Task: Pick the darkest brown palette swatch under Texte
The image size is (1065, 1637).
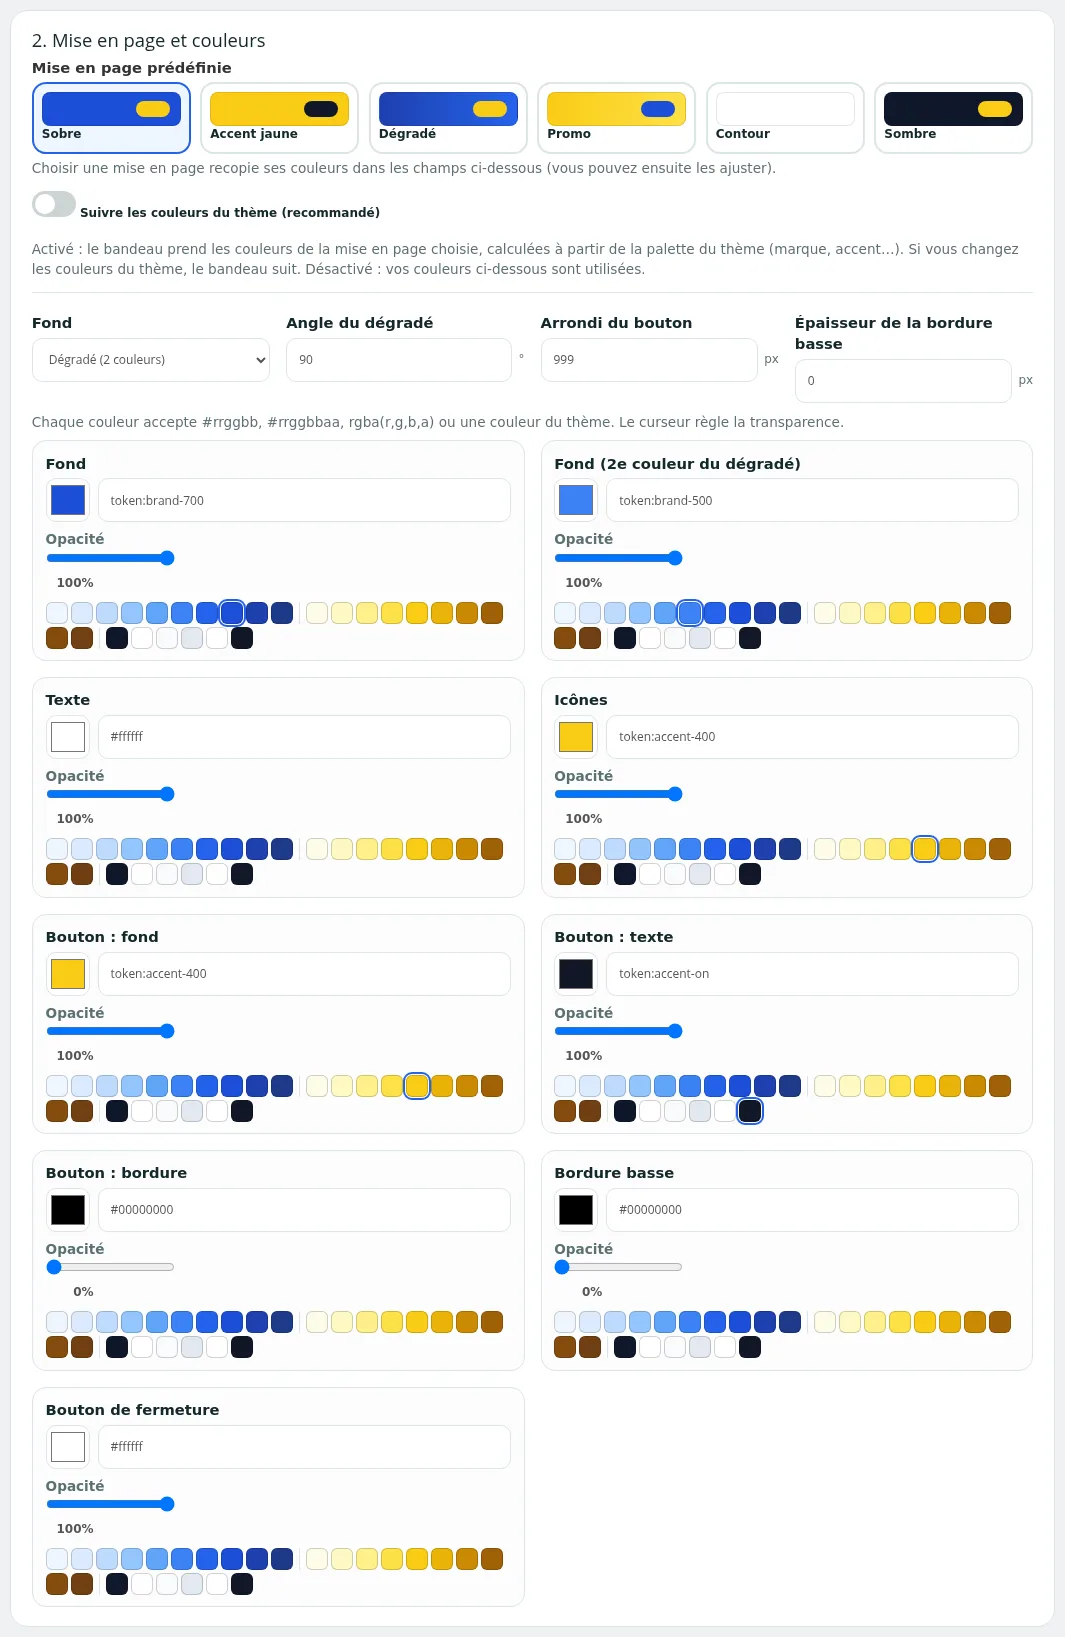Action: coord(82,874)
